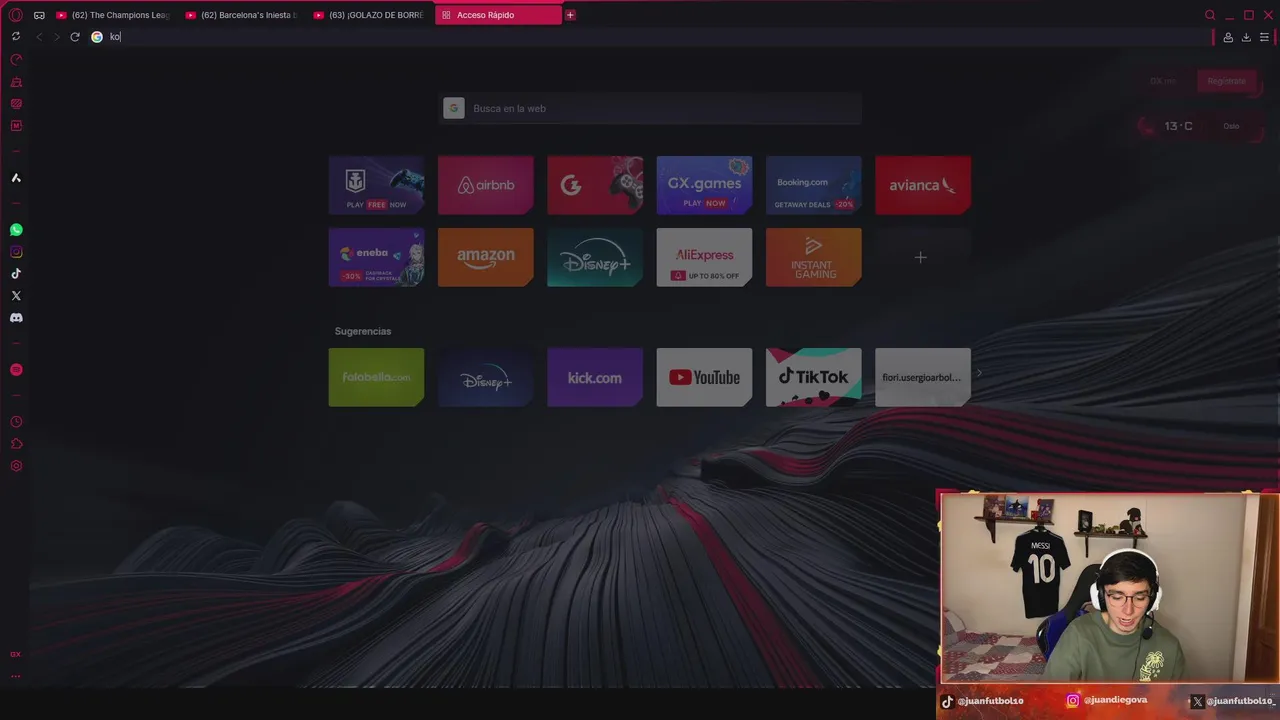Click the GX.me link
This screenshot has width=1280, height=720.
point(1162,81)
